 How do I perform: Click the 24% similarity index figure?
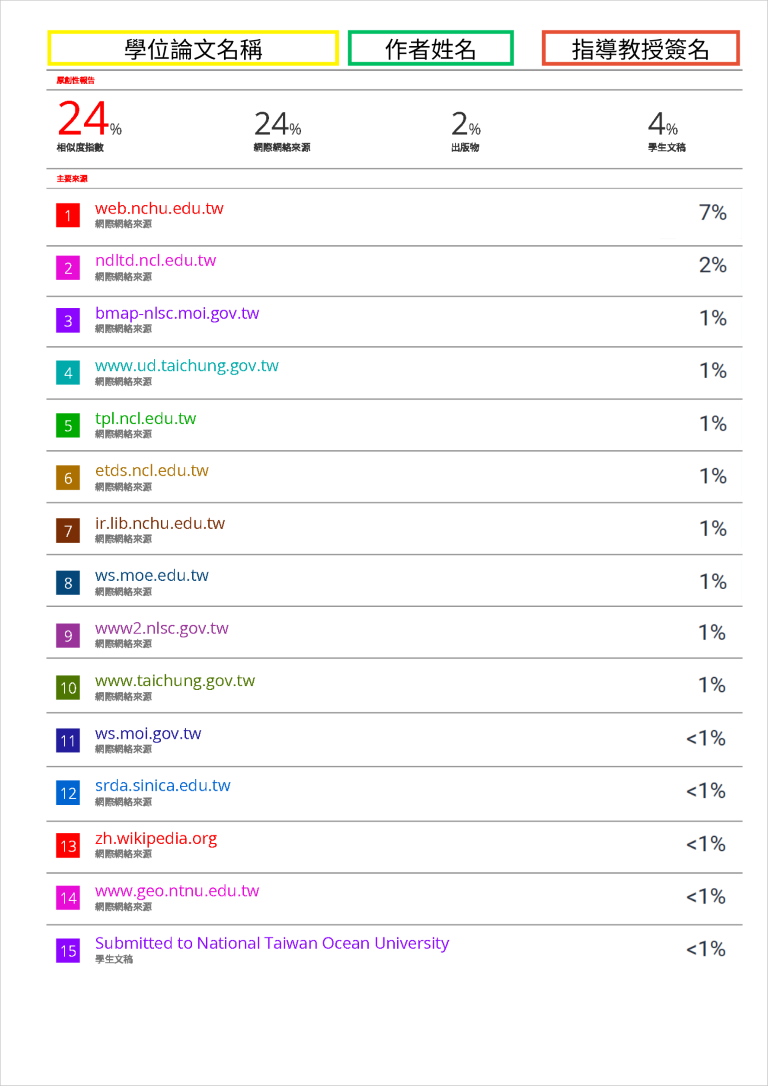89,119
